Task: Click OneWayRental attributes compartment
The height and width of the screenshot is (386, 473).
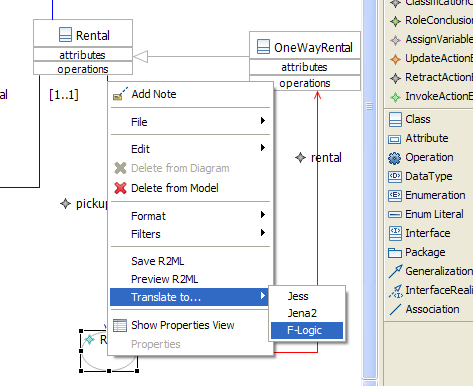Action: (x=305, y=67)
